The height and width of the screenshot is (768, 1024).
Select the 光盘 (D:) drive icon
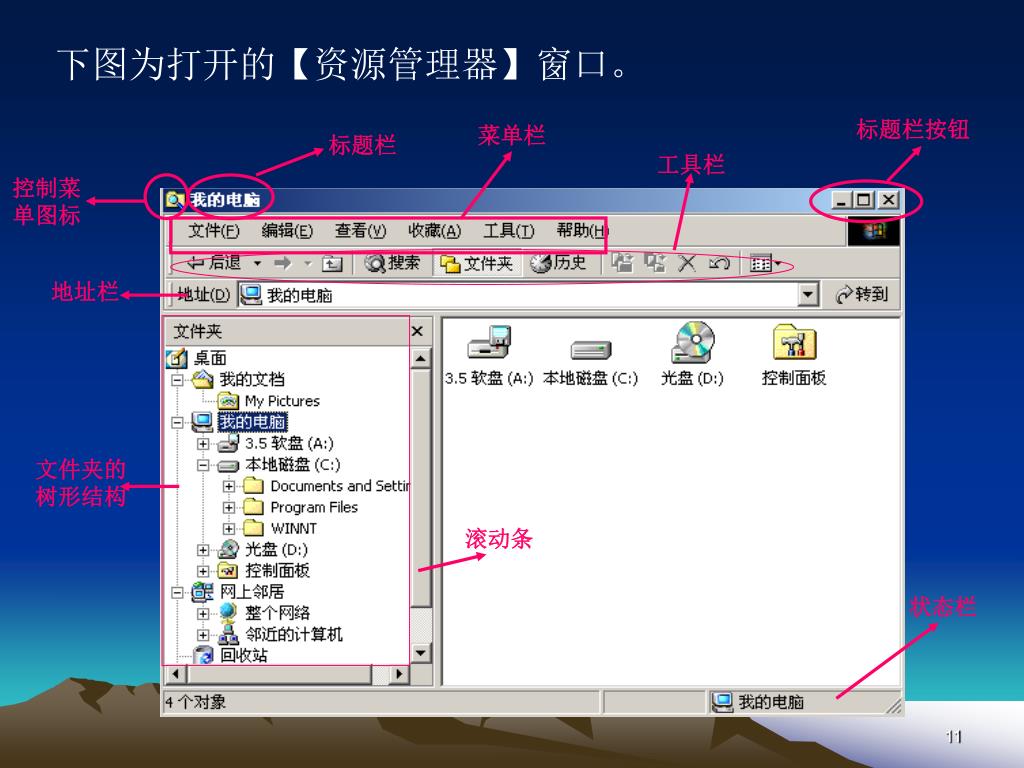coord(692,355)
